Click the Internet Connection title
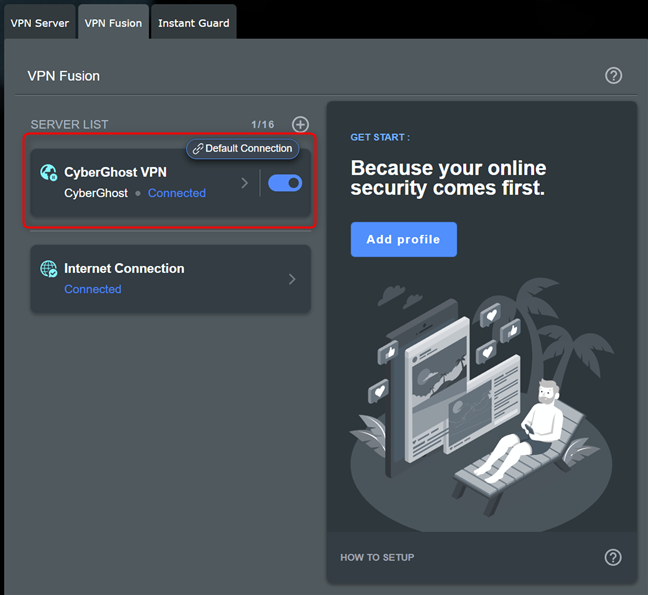 tap(124, 269)
